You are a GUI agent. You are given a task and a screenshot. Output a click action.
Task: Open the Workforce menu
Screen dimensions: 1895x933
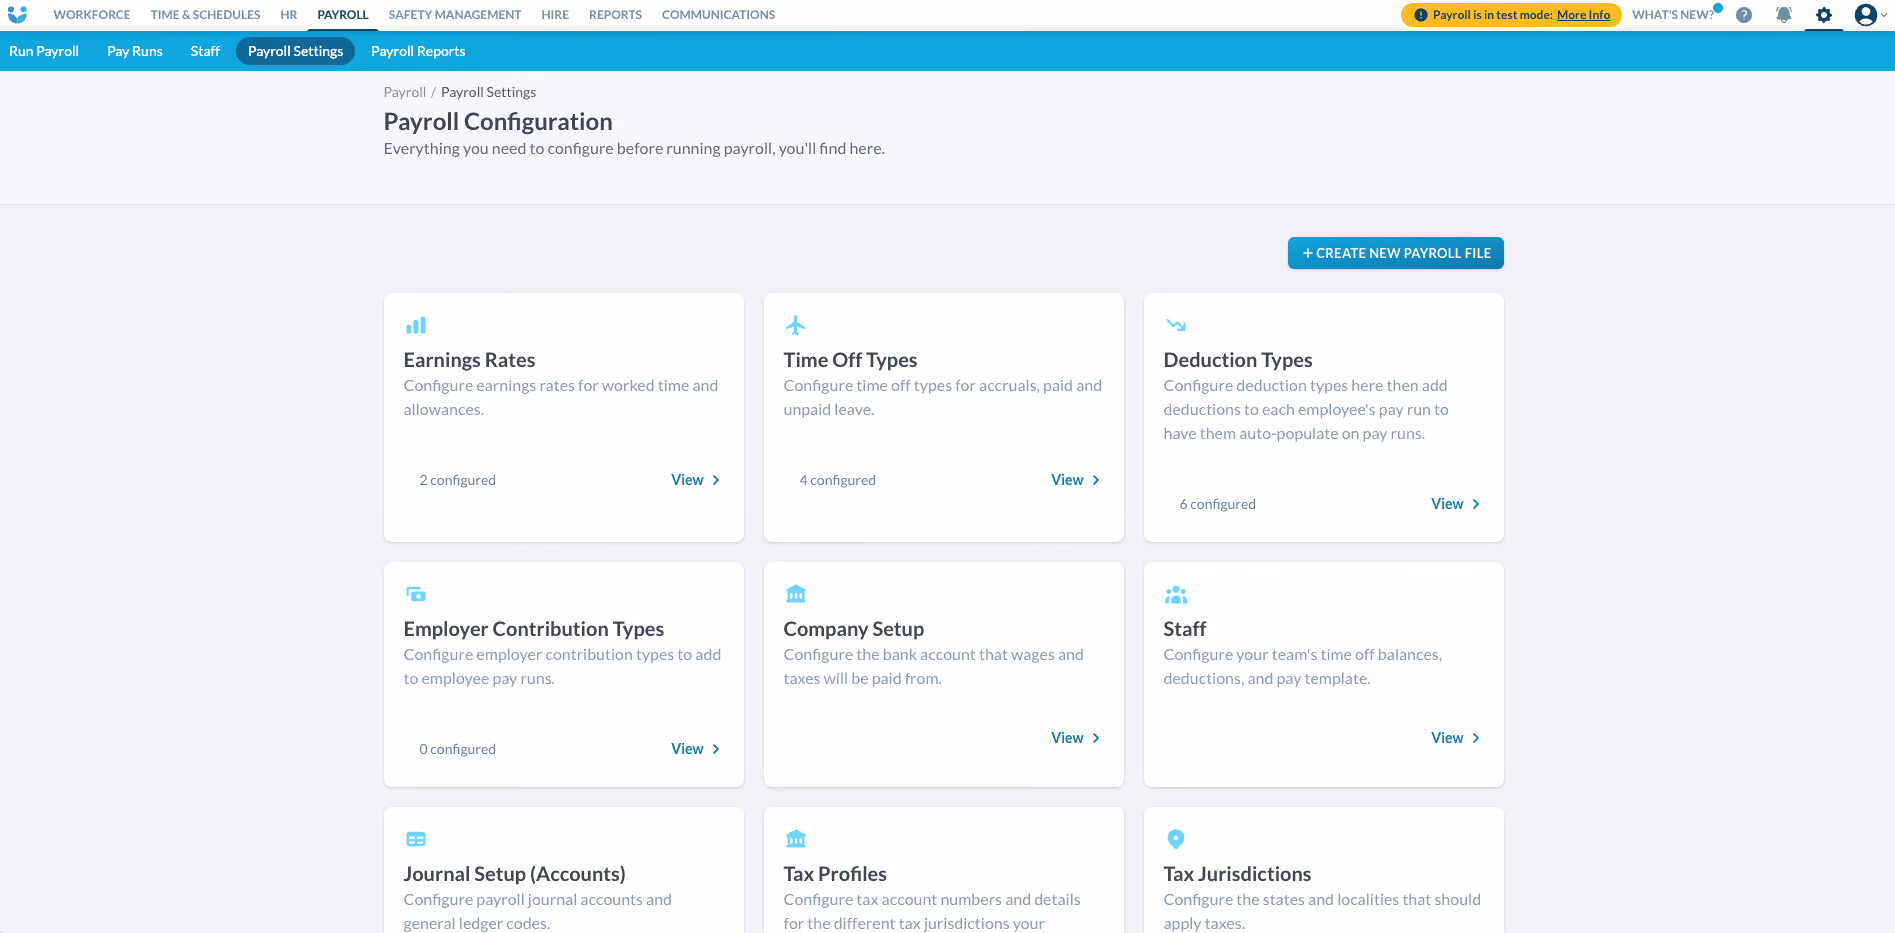tap(92, 15)
